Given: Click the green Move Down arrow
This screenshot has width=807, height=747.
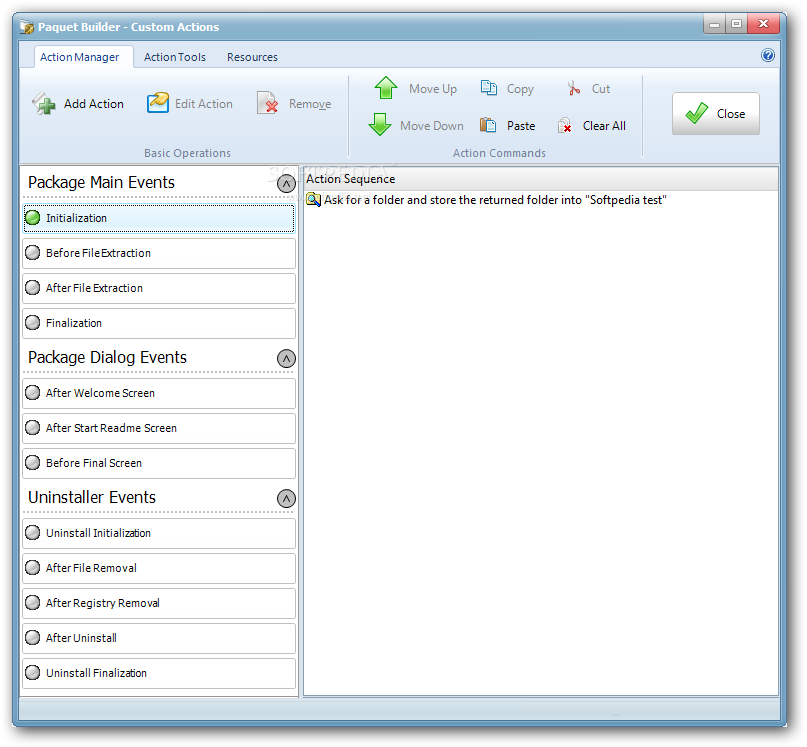Looking at the screenshot, I should click(x=380, y=125).
